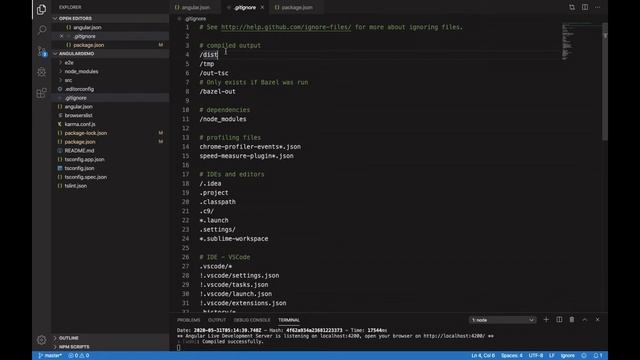The image size is (640, 360).
Task: Close the terminal panel
Action: [x=598, y=320]
